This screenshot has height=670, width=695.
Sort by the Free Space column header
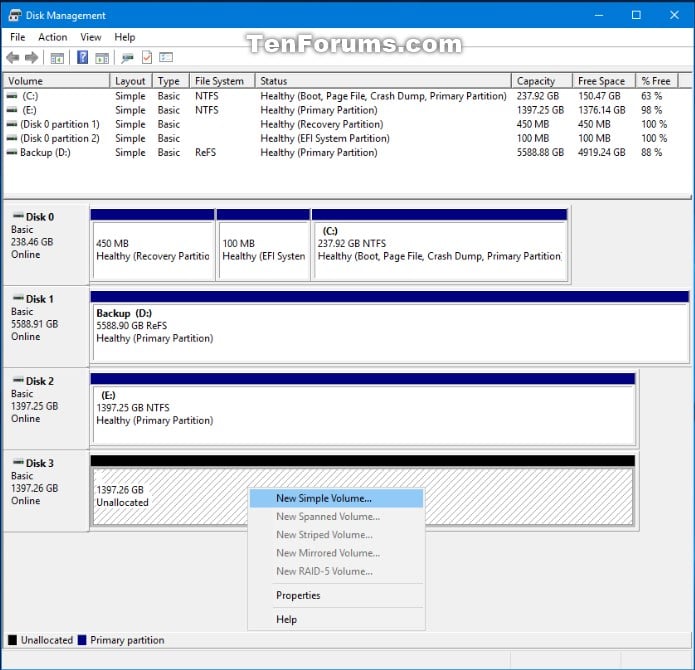[604, 81]
